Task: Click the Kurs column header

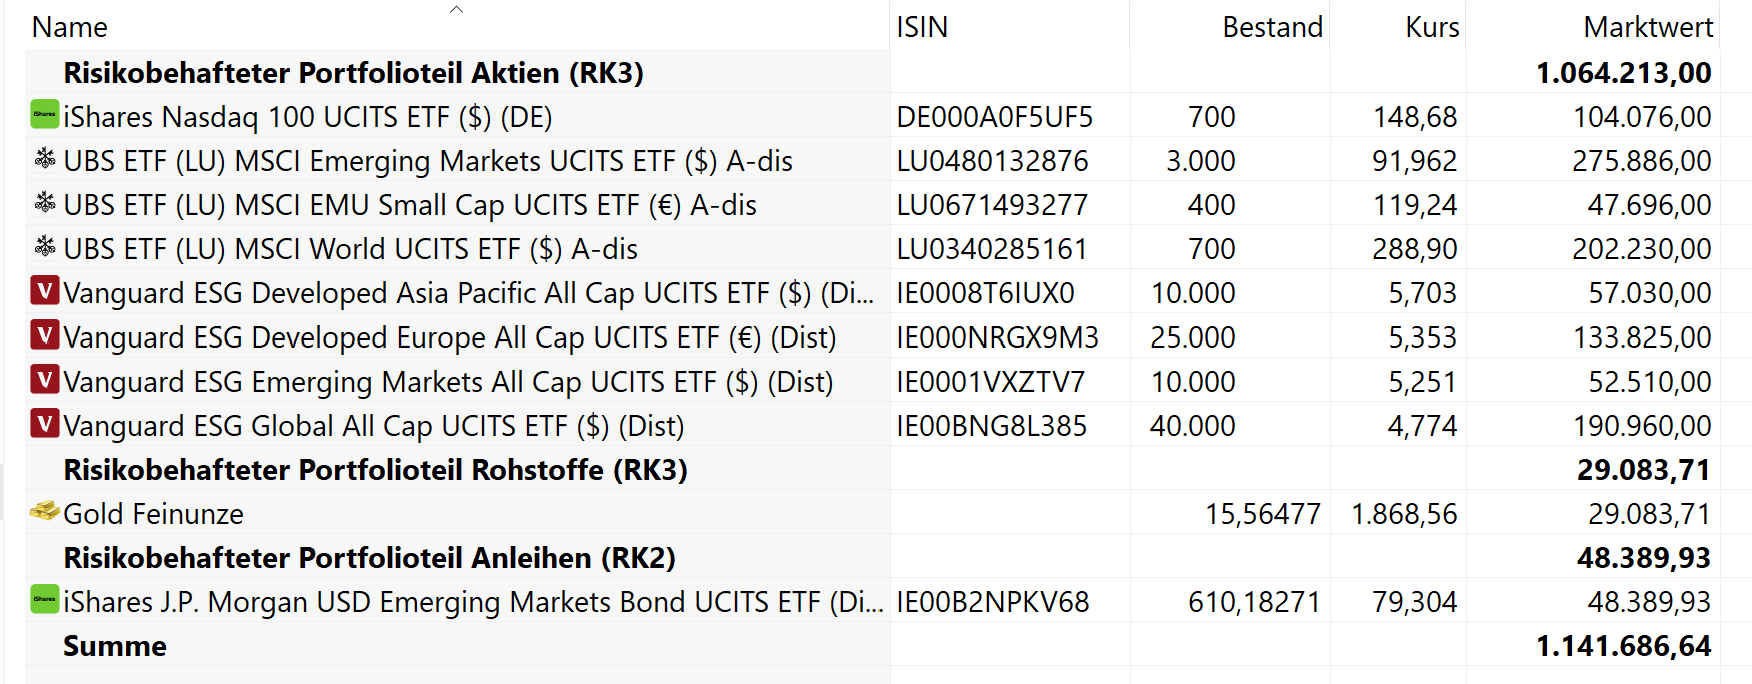Action: click(x=1432, y=28)
